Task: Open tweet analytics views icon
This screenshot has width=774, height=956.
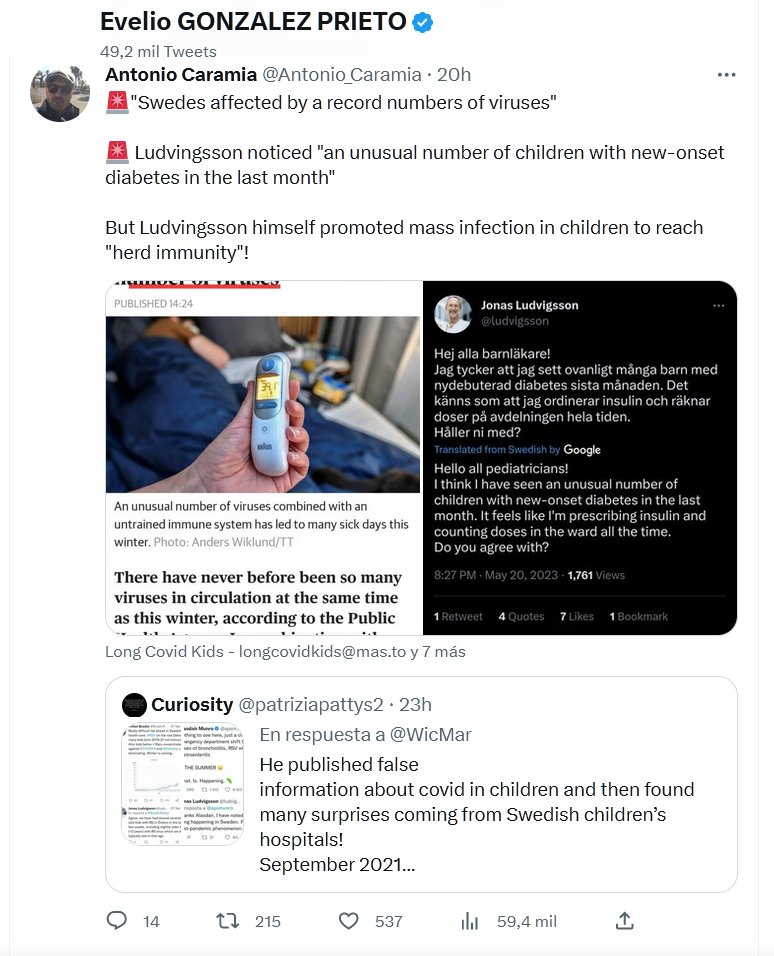Action: coord(470,920)
